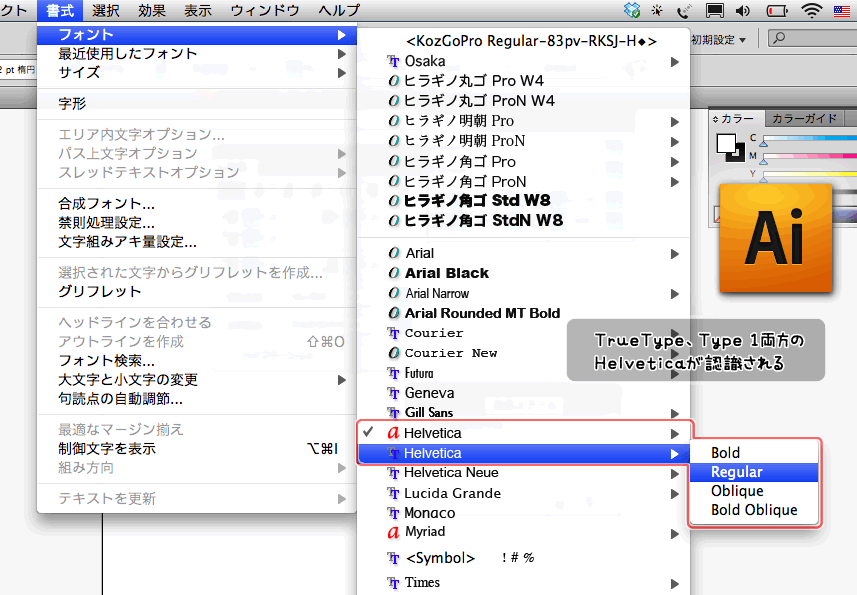Select フォント submenu item
The width and height of the screenshot is (857, 595).
coord(197,35)
